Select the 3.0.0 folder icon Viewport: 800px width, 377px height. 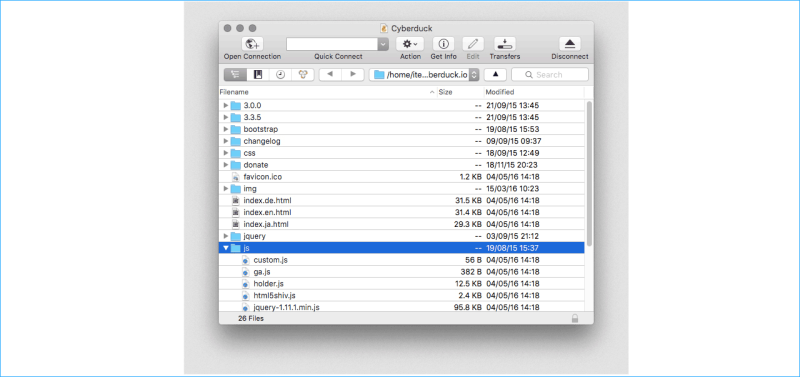[x=235, y=106]
